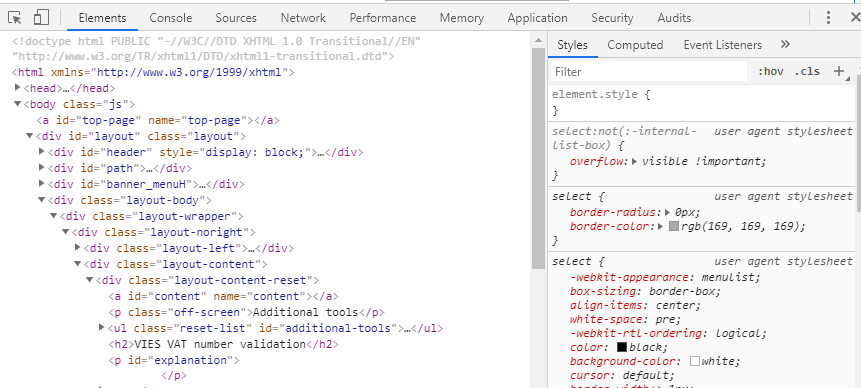Open the Performance tab
Screen dimensions: 861x388
pyautogui.click(x=383, y=18)
